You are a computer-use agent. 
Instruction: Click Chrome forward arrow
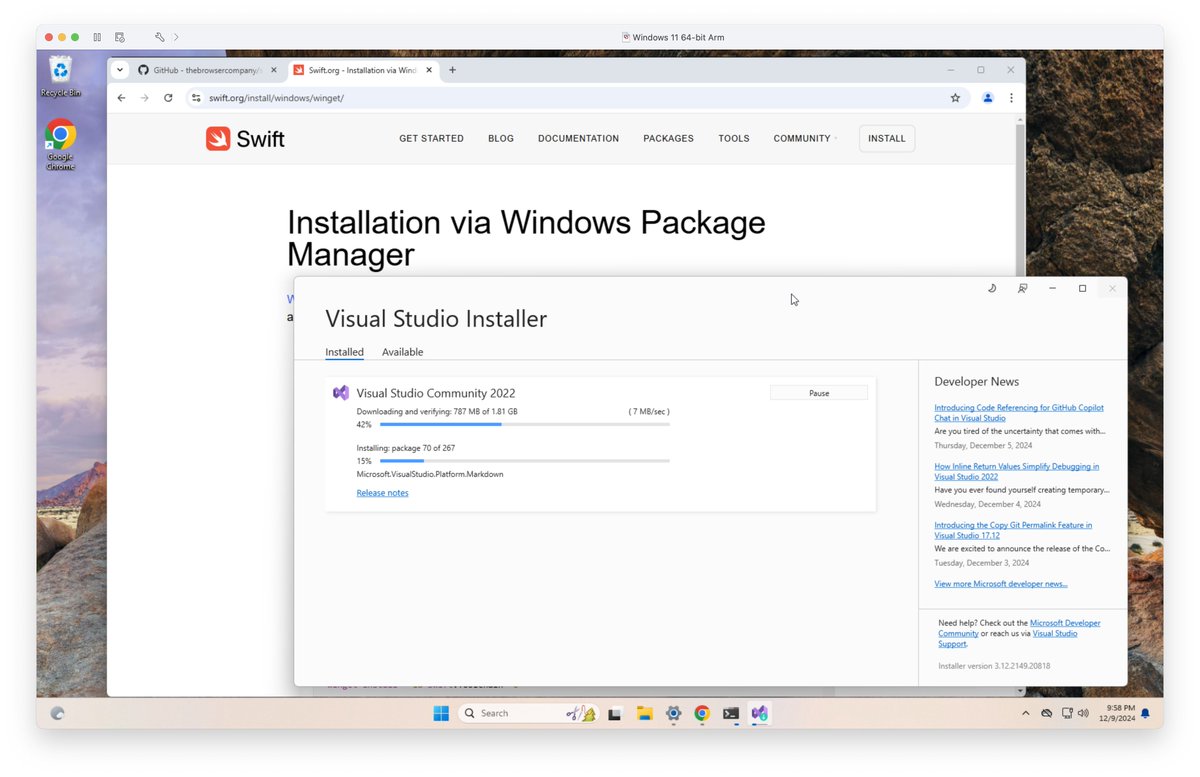pyautogui.click(x=144, y=98)
